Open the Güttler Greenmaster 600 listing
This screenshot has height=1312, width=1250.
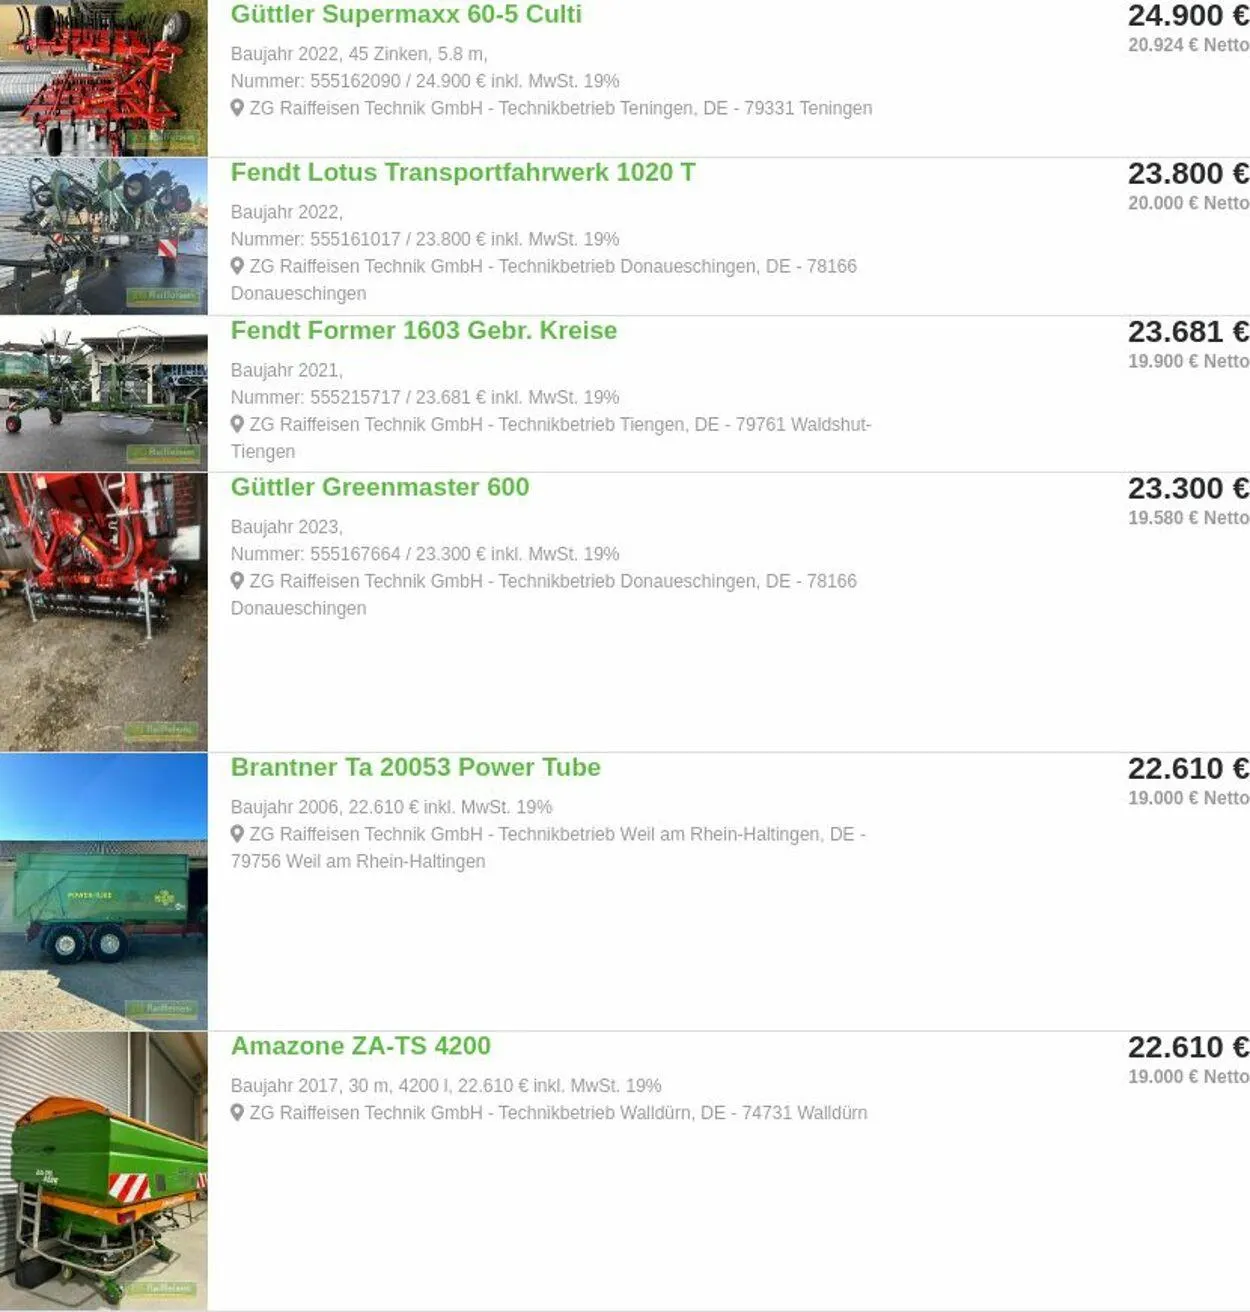[x=380, y=487]
